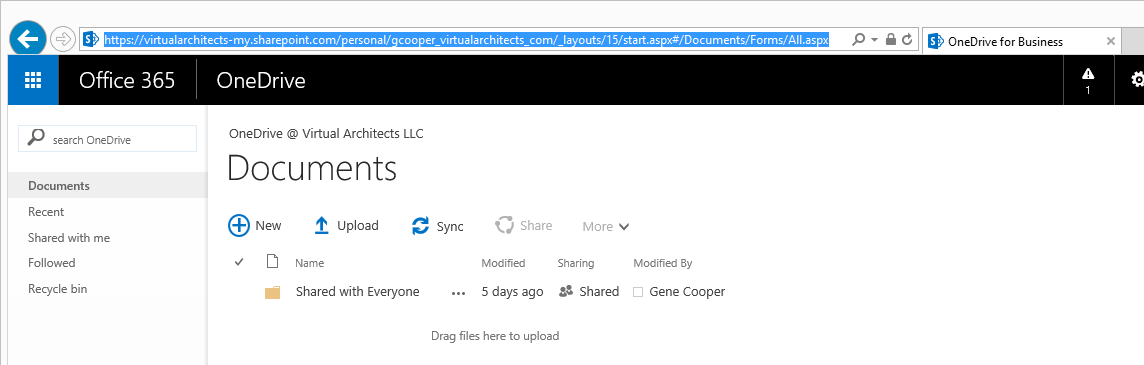1144x365 pixels.
Task: Close the OneDrive for Business tab
Action: pos(1110,42)
